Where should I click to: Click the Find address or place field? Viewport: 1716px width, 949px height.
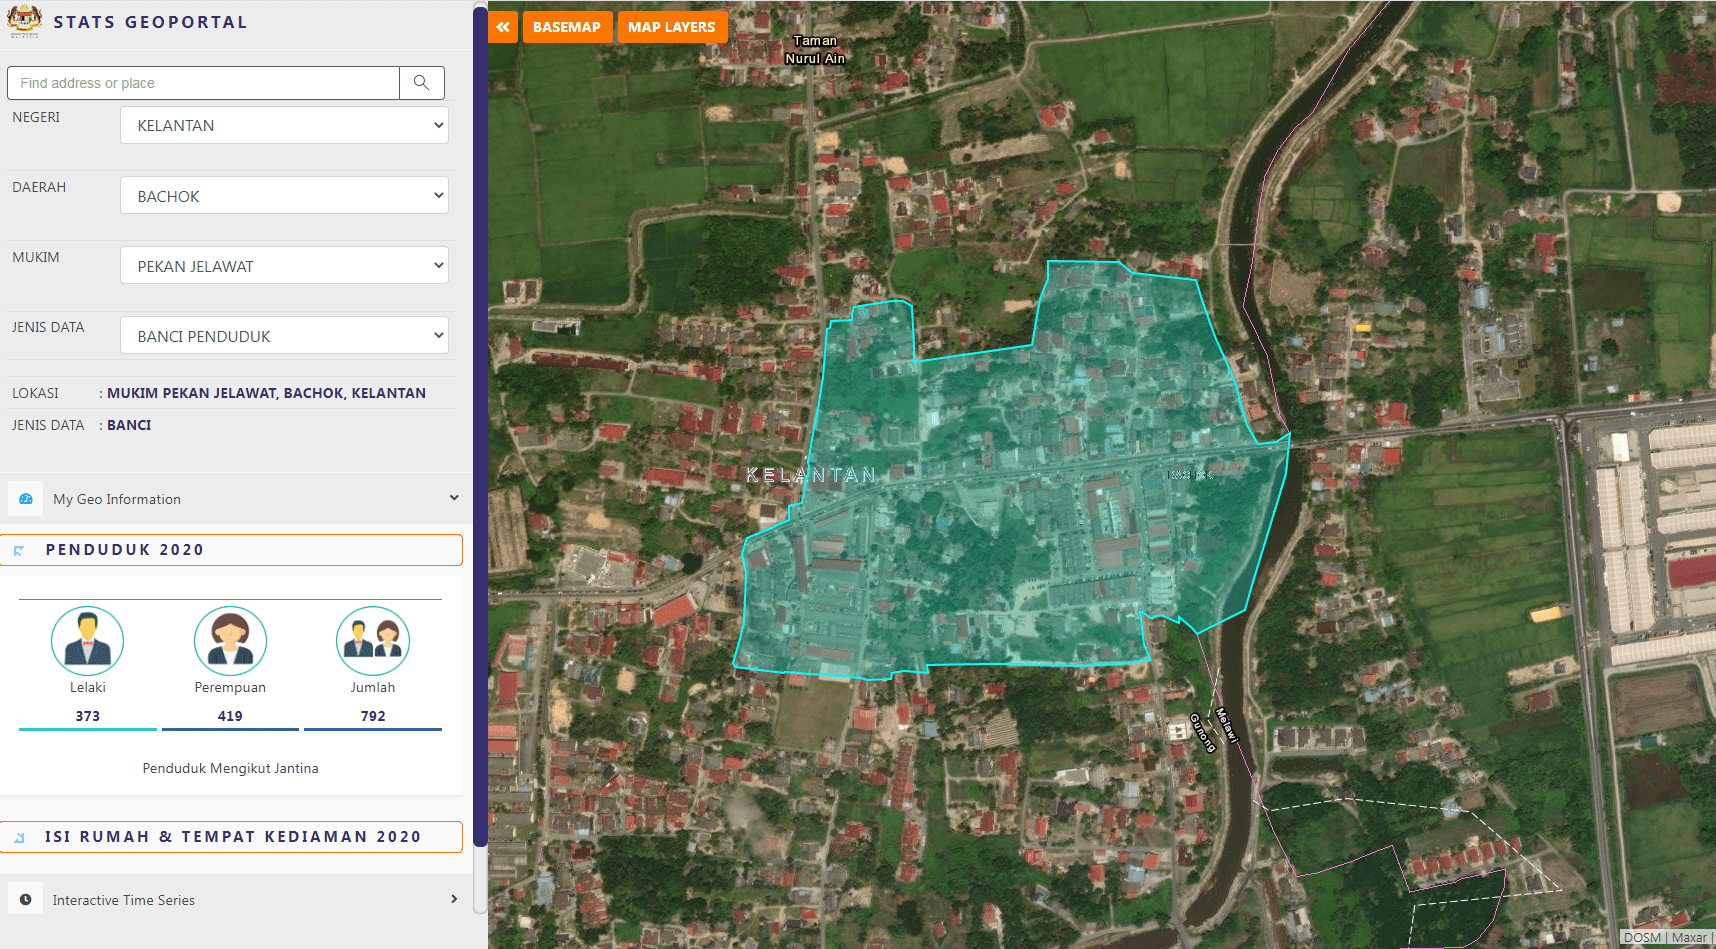click(x=203, y=83)
